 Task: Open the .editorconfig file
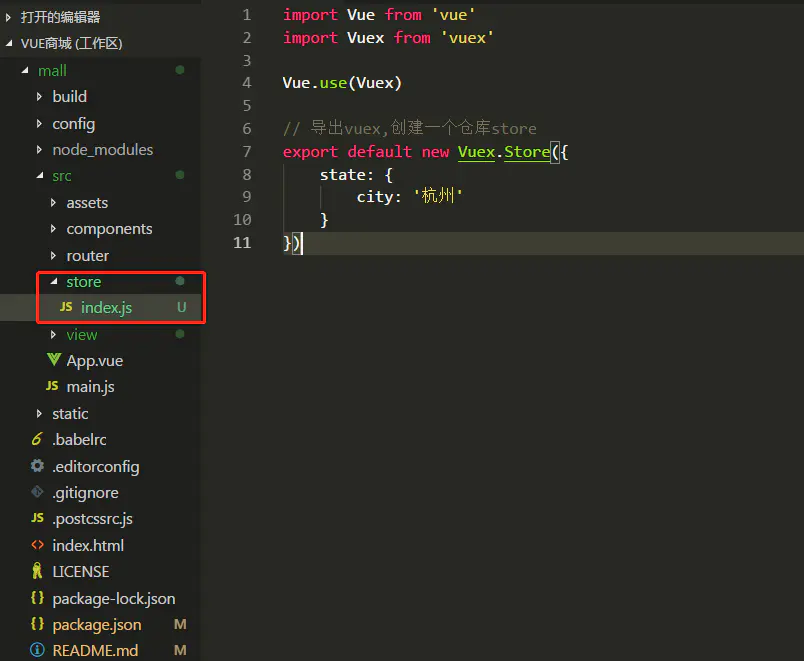96,466
